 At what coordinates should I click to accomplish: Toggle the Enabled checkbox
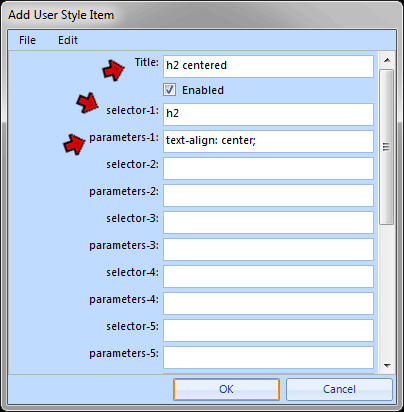click(x=169, y=90)
